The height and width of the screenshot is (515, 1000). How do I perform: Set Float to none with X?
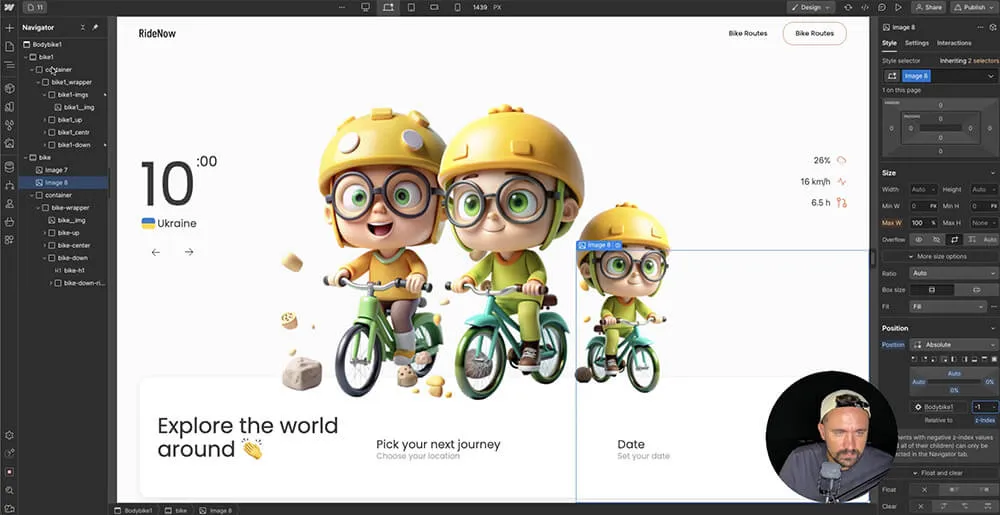(x=924, y=490)
